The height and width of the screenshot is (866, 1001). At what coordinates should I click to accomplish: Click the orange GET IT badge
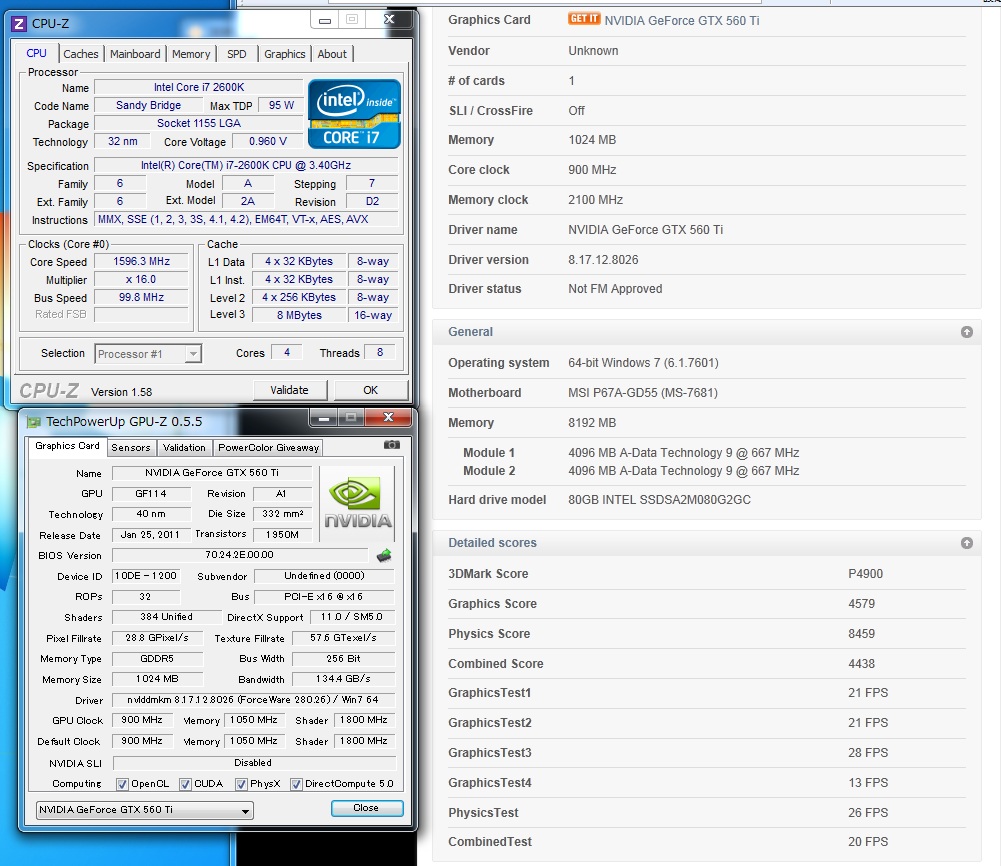click(584, 19)
